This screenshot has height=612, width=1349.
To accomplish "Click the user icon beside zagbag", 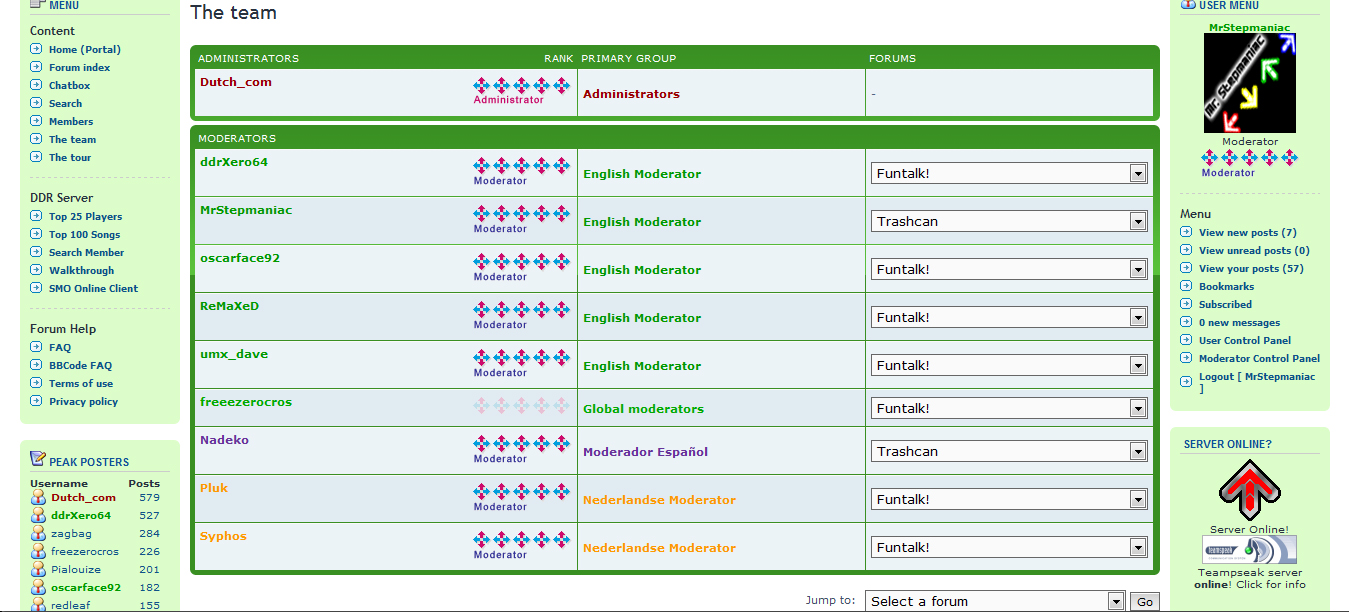I will point(38,534).
